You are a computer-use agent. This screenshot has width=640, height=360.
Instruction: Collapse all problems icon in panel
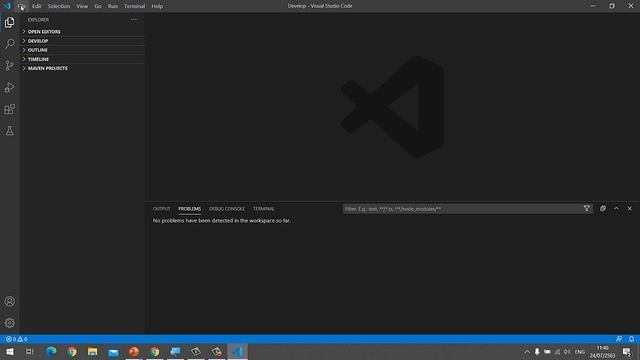click(603, 209)
